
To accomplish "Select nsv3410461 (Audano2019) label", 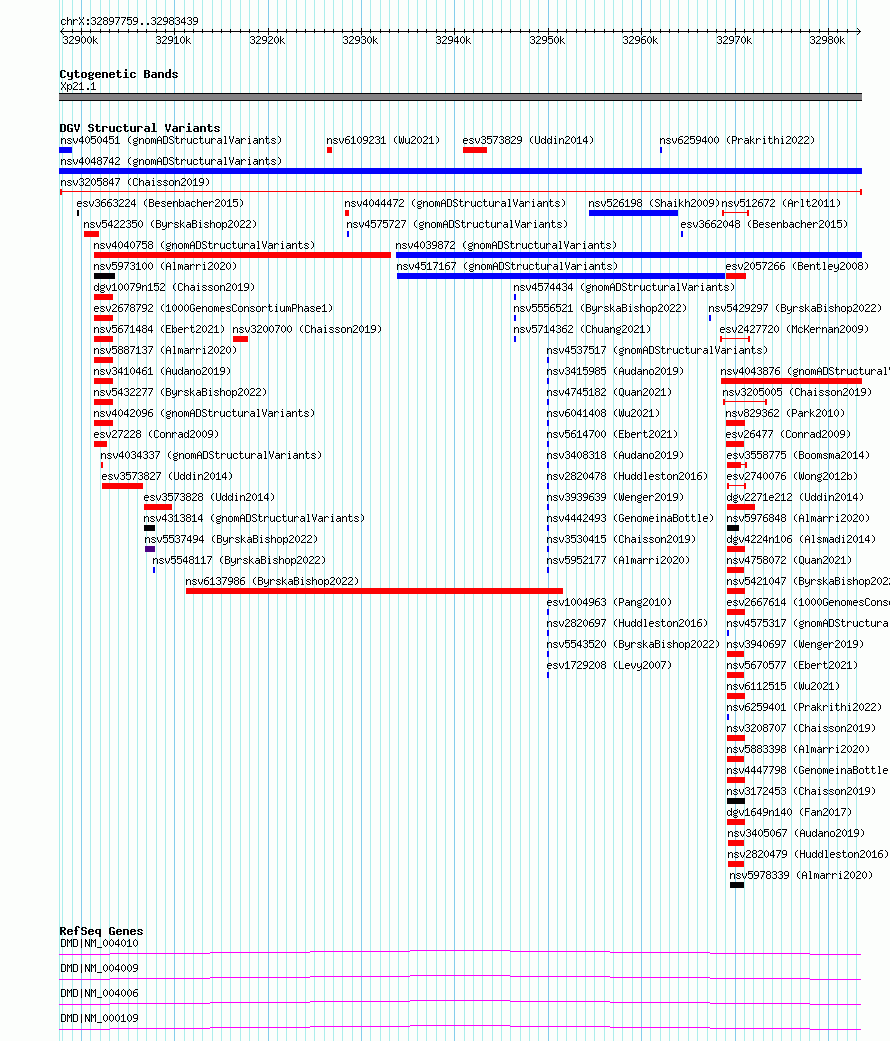I will [163, 372].
